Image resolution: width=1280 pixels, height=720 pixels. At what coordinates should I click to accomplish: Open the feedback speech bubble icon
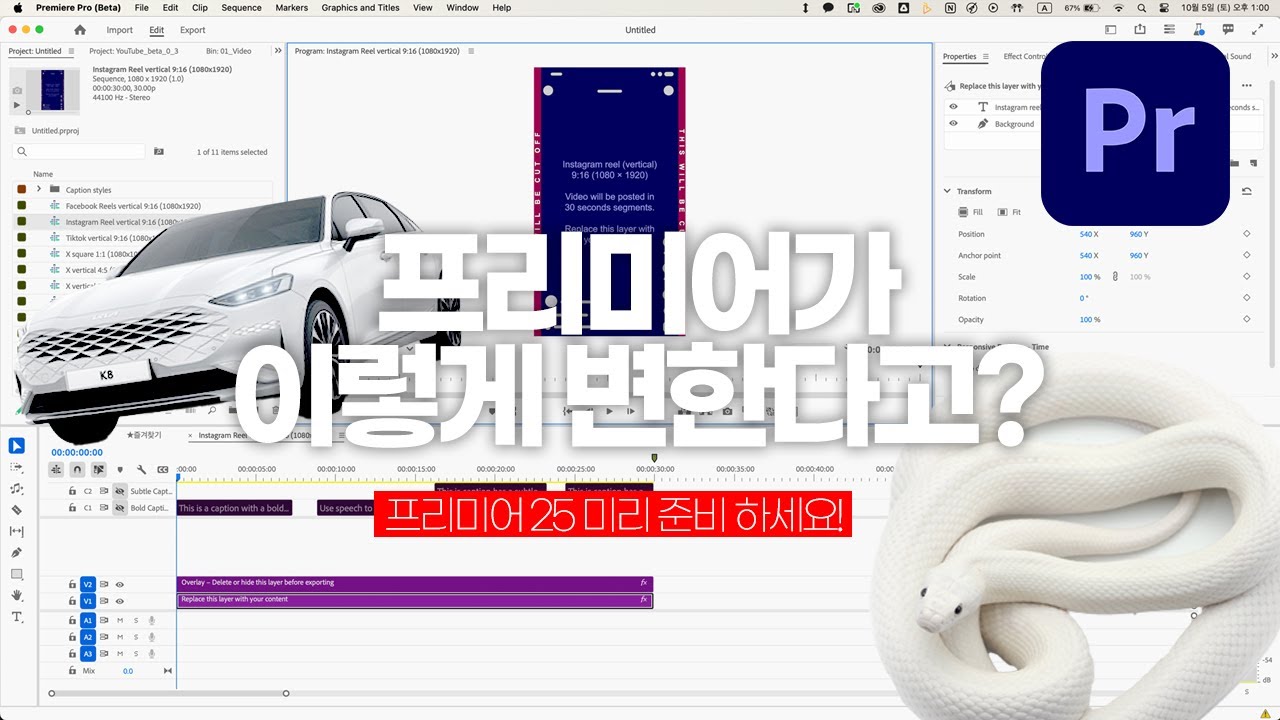1228,30
